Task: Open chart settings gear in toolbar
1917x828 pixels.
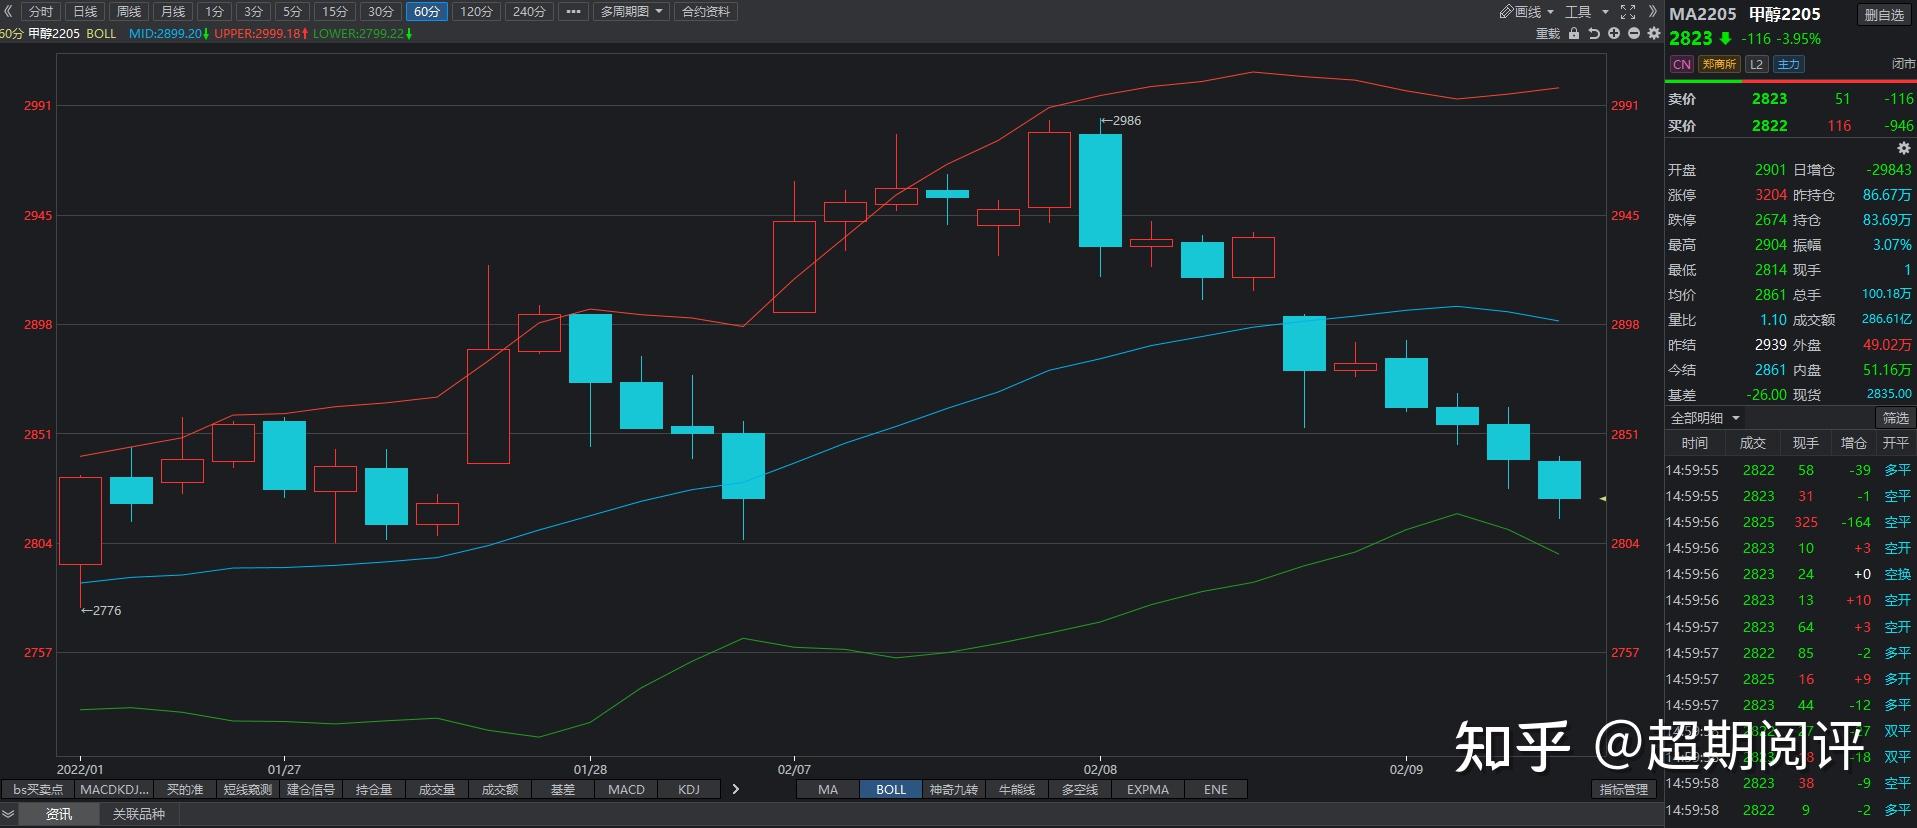Action: (1654, 34)
